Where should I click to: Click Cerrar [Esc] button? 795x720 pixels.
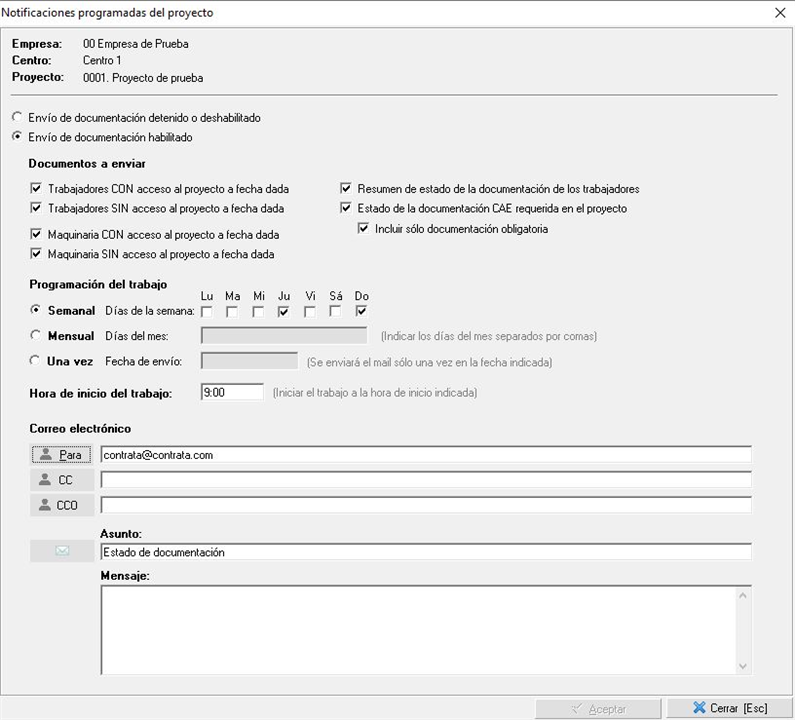729,708
